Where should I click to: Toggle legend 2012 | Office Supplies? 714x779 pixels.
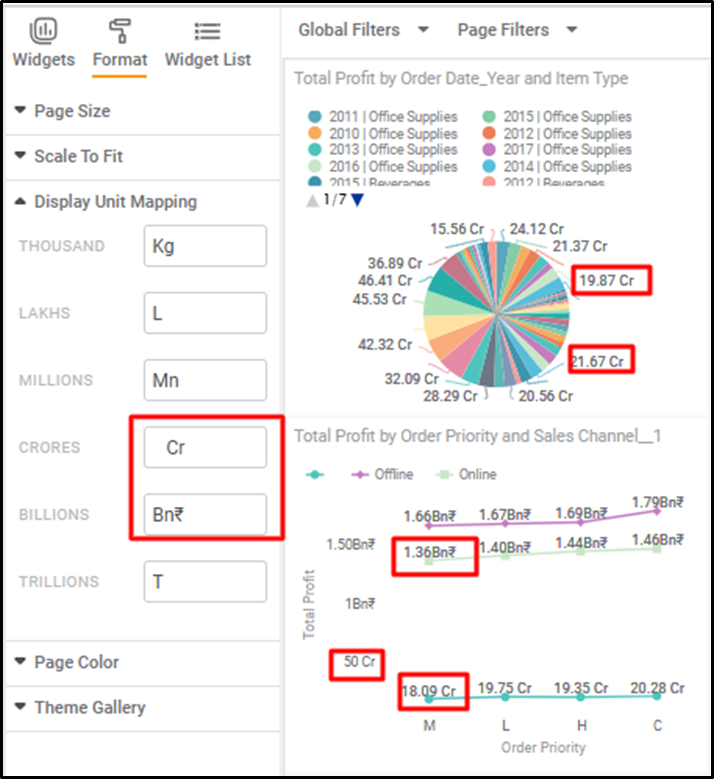[557, 134]
